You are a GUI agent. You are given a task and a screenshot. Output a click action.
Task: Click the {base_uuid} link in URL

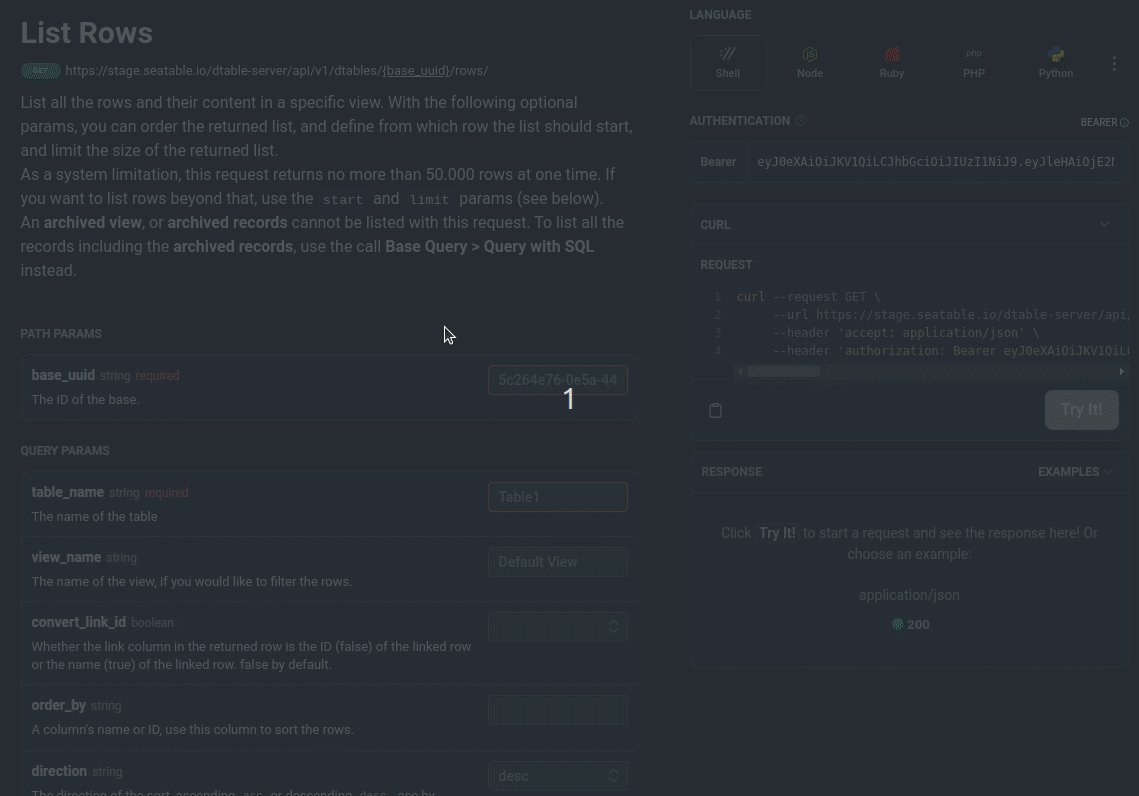click(416, 71)
